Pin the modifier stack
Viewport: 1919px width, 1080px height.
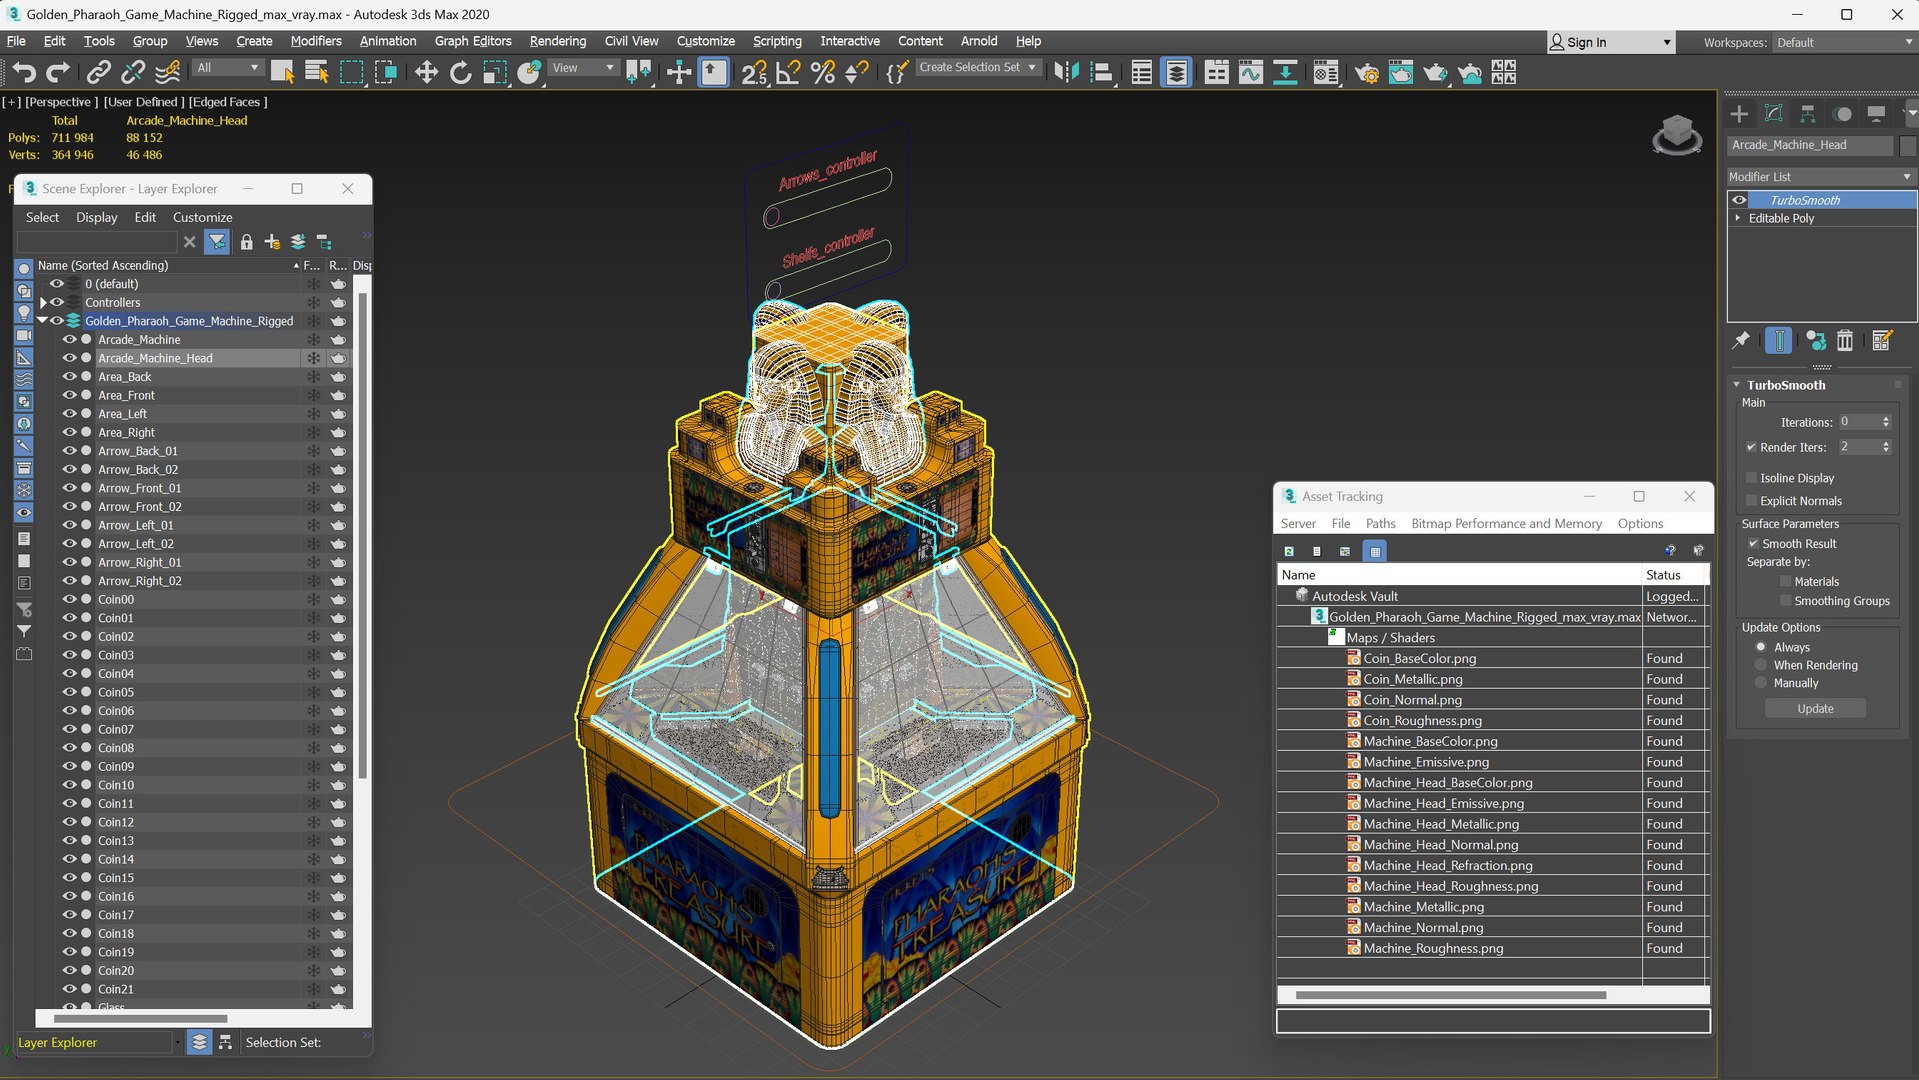(1741, 340)
